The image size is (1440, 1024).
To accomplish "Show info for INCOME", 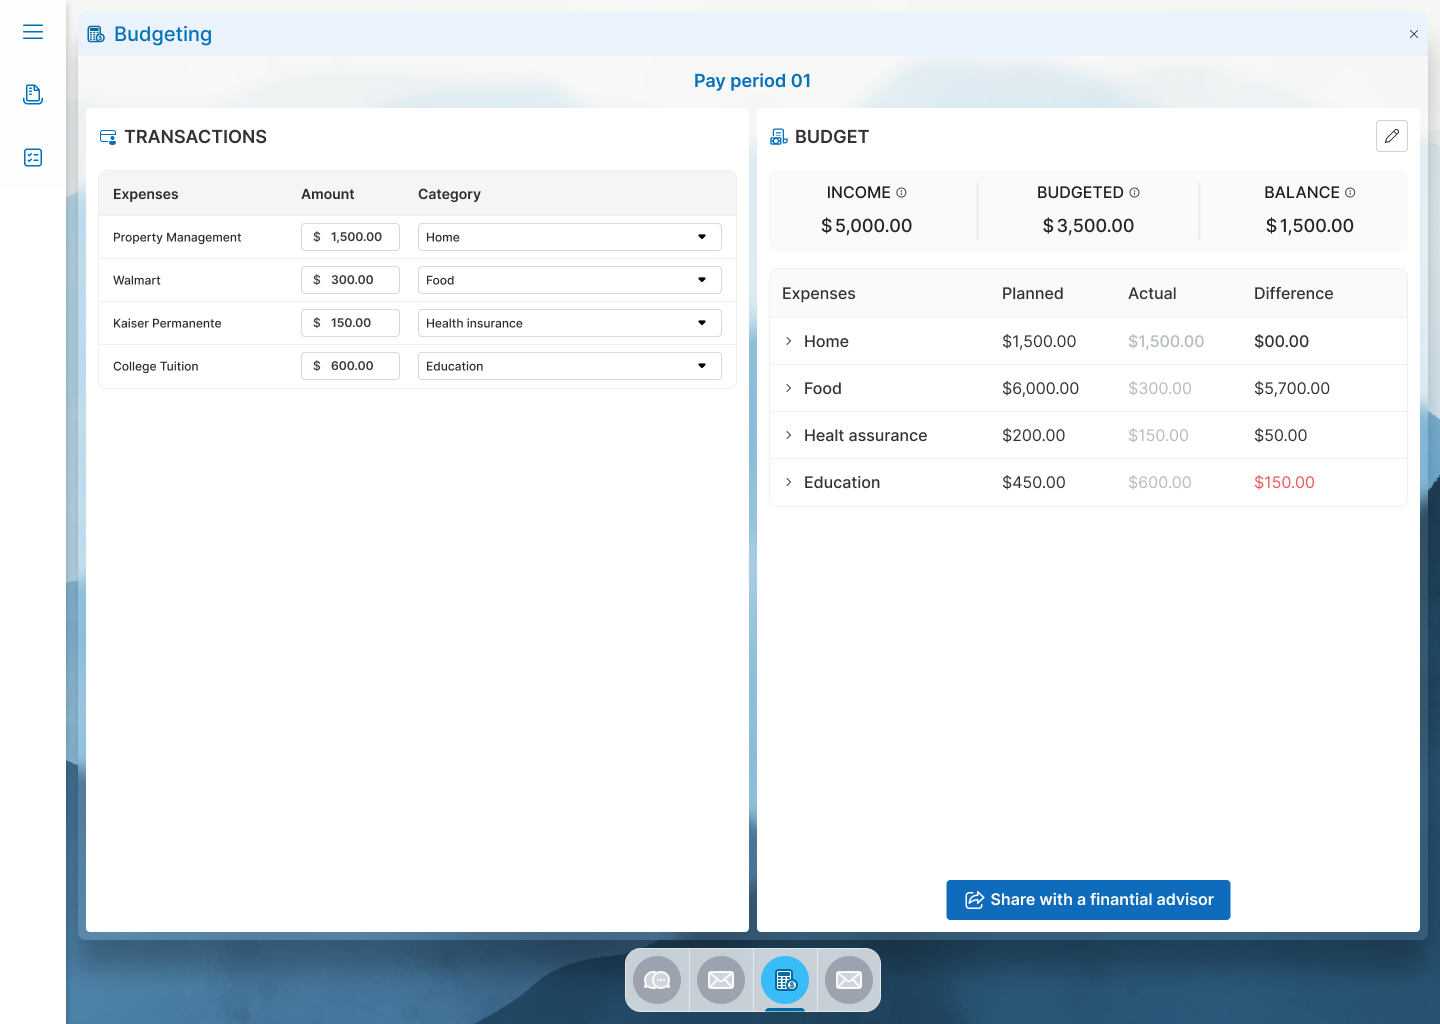I will tap(901, 193).
